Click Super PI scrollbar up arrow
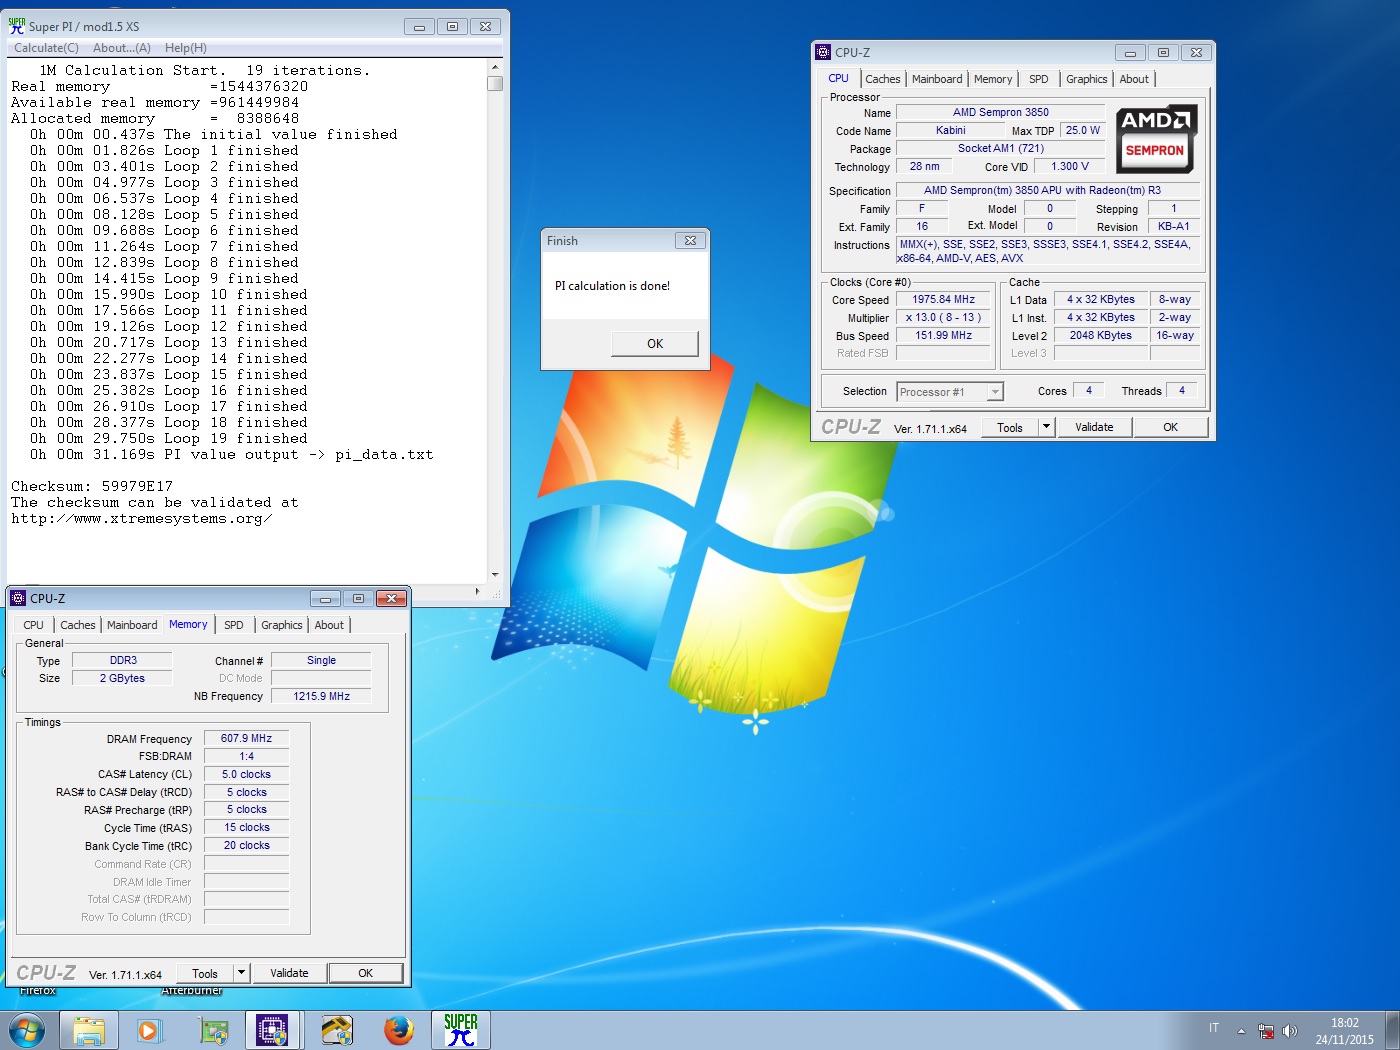Viewport: 1400px width, 1050px height. tap(495, 67)
